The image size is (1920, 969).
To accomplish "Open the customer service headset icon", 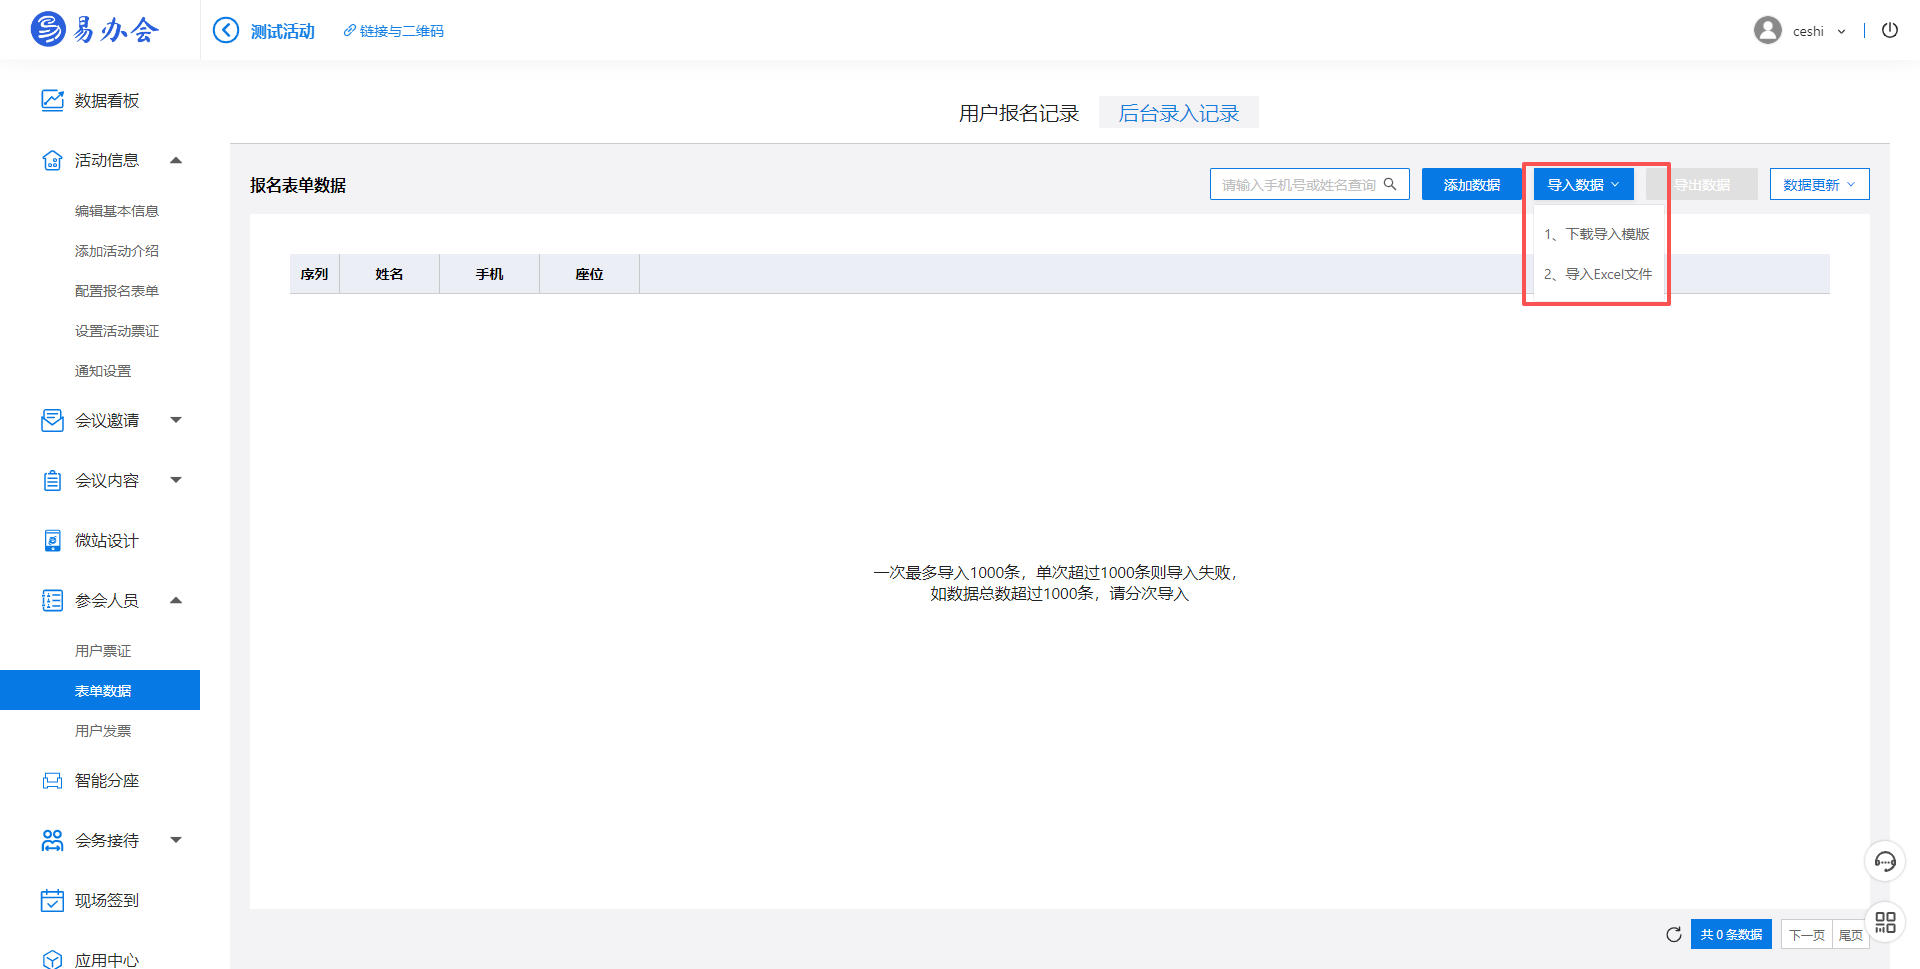I will tap(1884, 861).
